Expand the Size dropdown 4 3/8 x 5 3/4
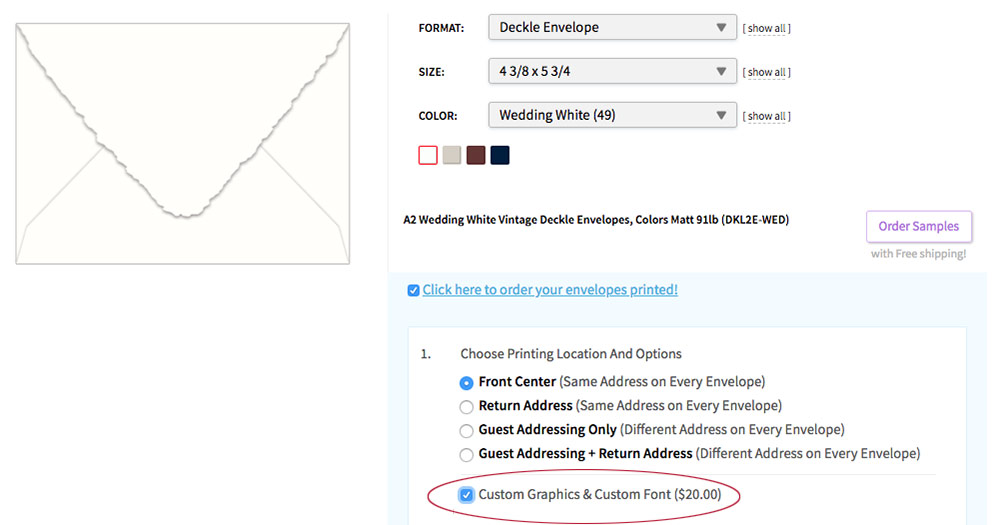 pos(612,71)
